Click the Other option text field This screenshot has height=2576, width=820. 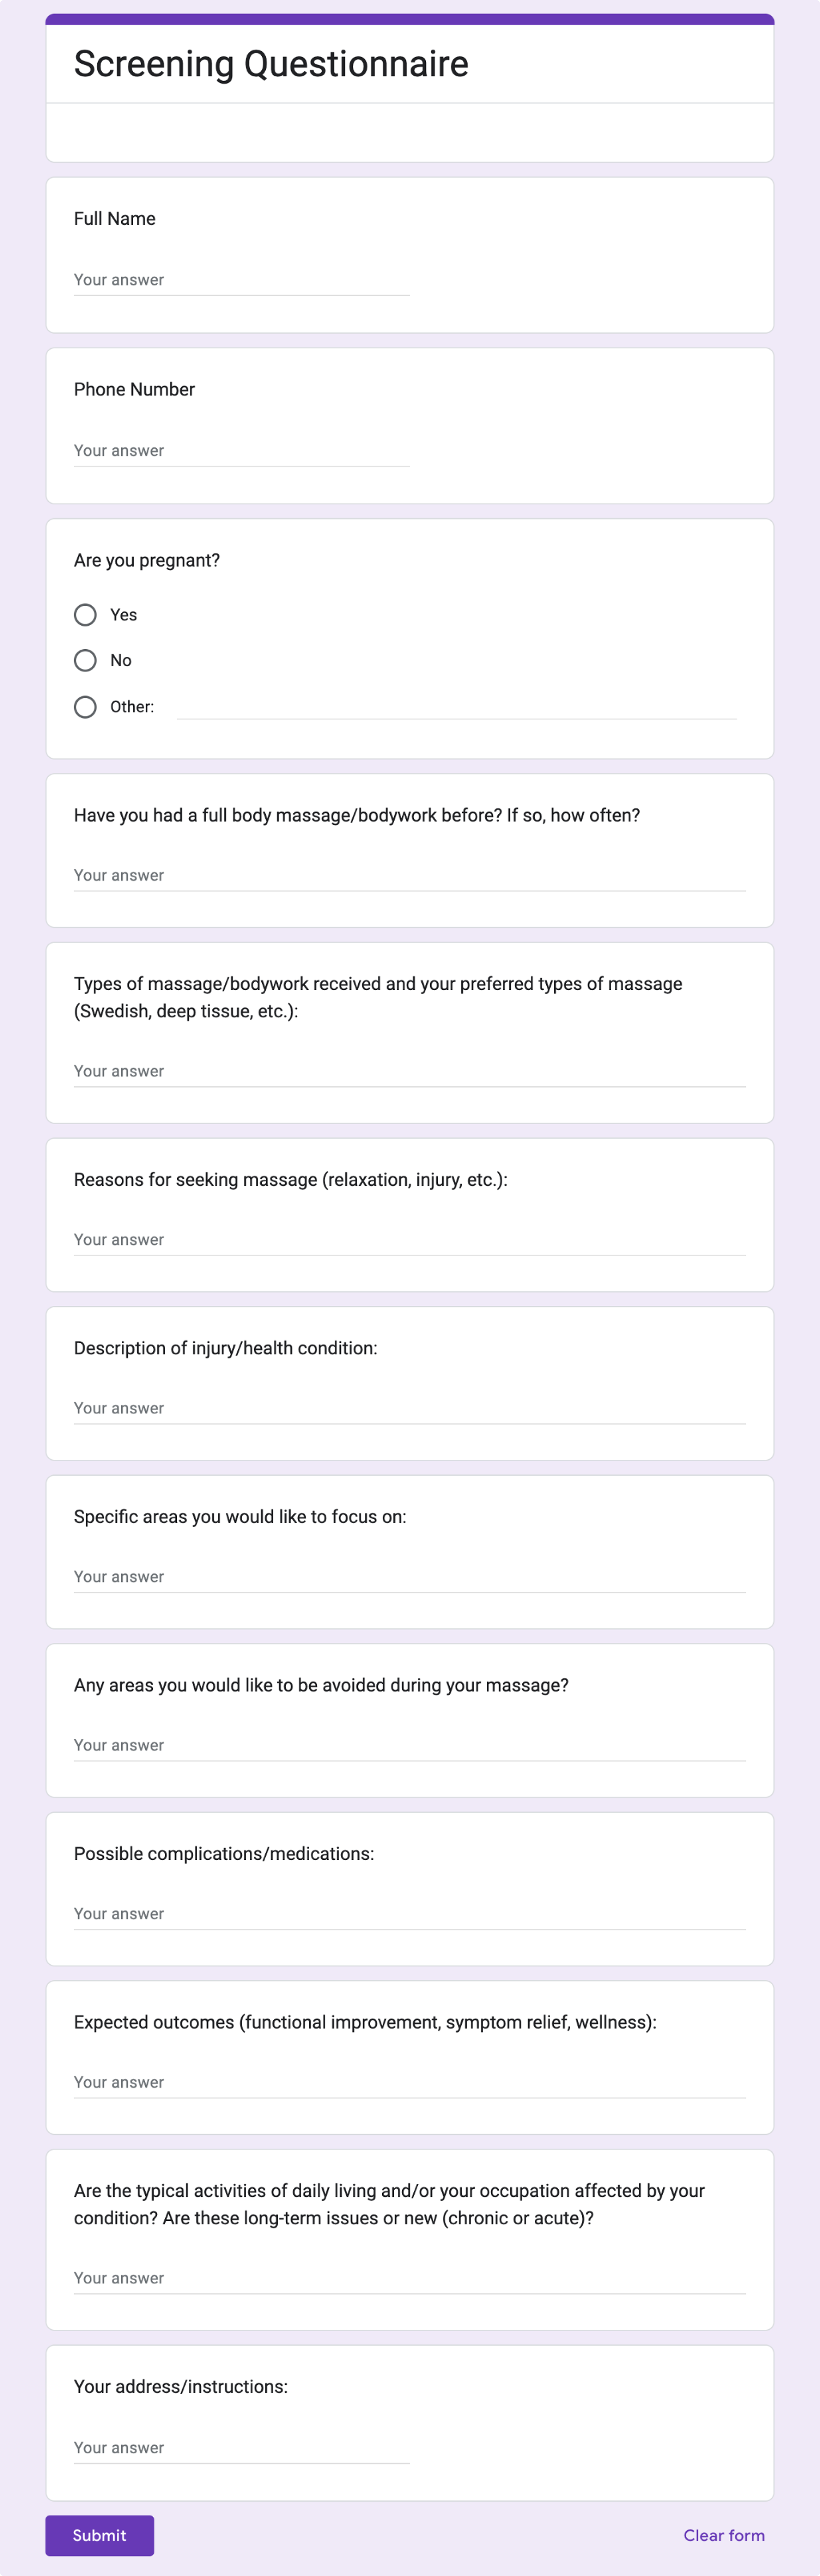coord(456,706)
